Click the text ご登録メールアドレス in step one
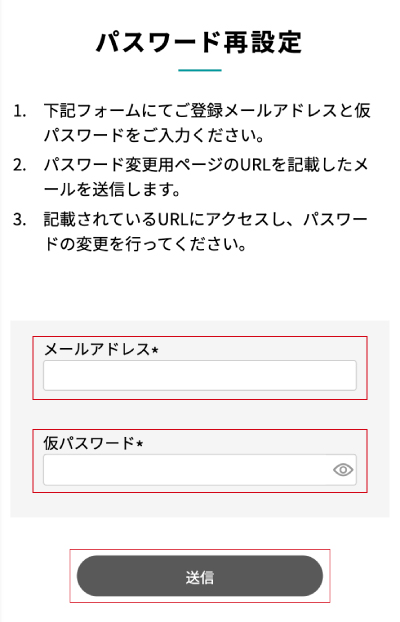The image size is (400, 622). pyautogui.click(x=256, y=111)
